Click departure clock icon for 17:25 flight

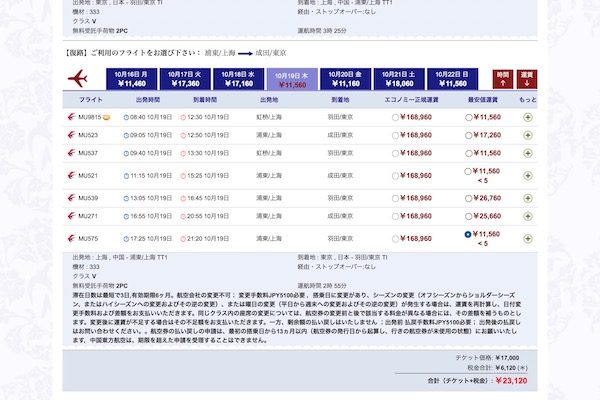pyautogui.click(x=126, y=239)
